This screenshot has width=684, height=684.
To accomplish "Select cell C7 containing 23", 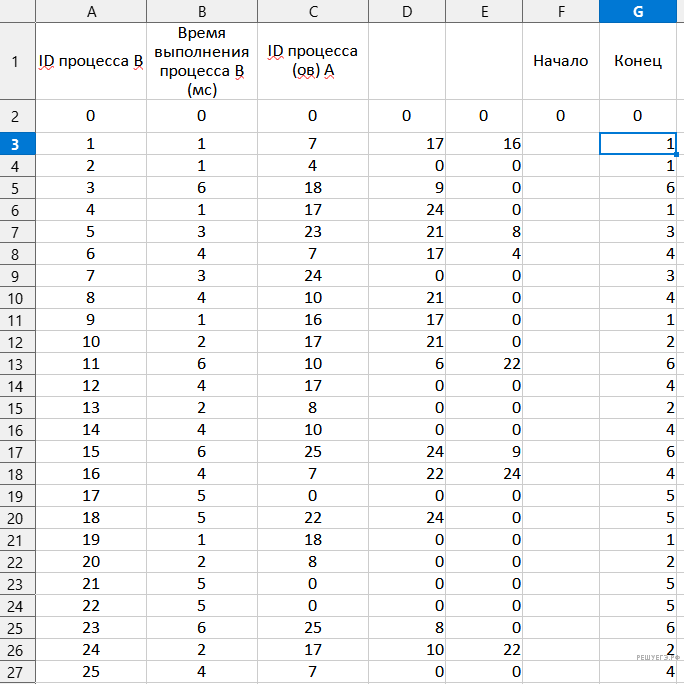I will 313,231.
